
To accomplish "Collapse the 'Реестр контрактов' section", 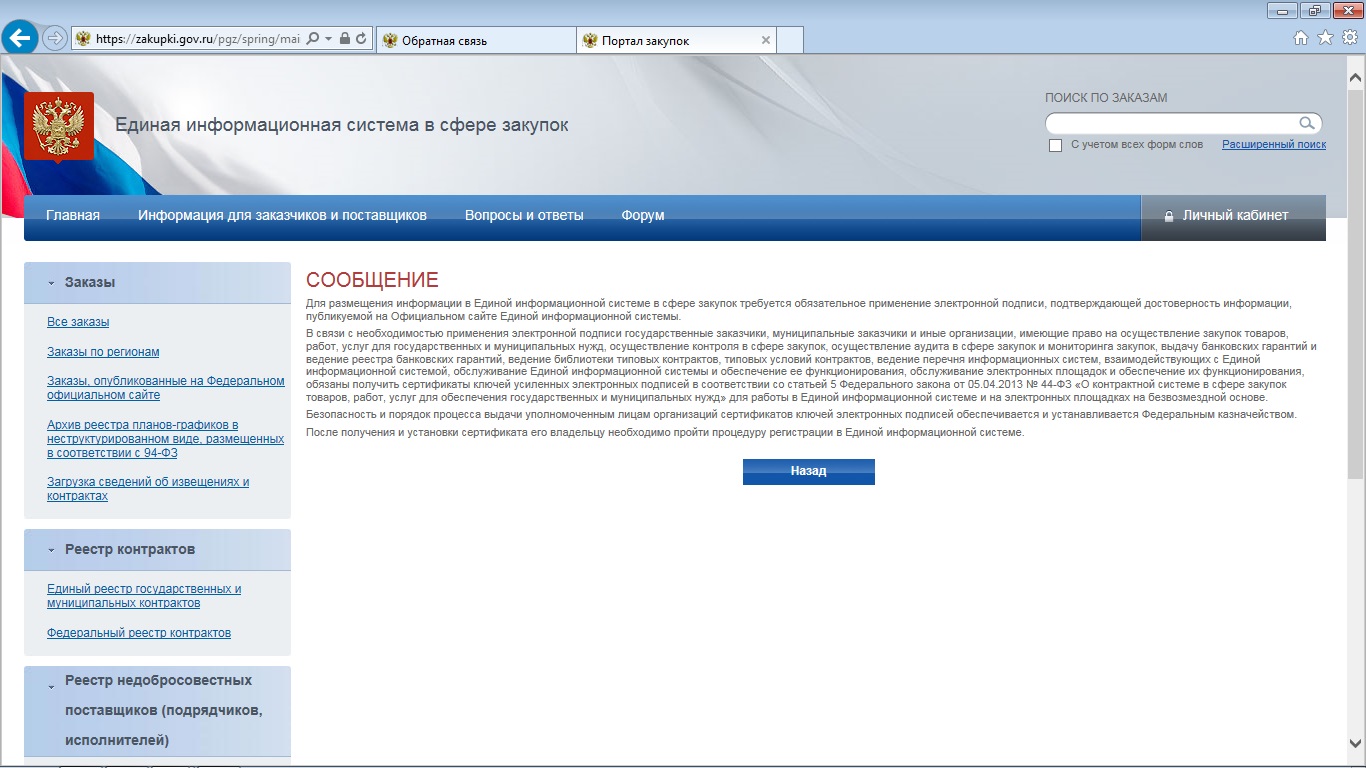I will click(51, 550).
